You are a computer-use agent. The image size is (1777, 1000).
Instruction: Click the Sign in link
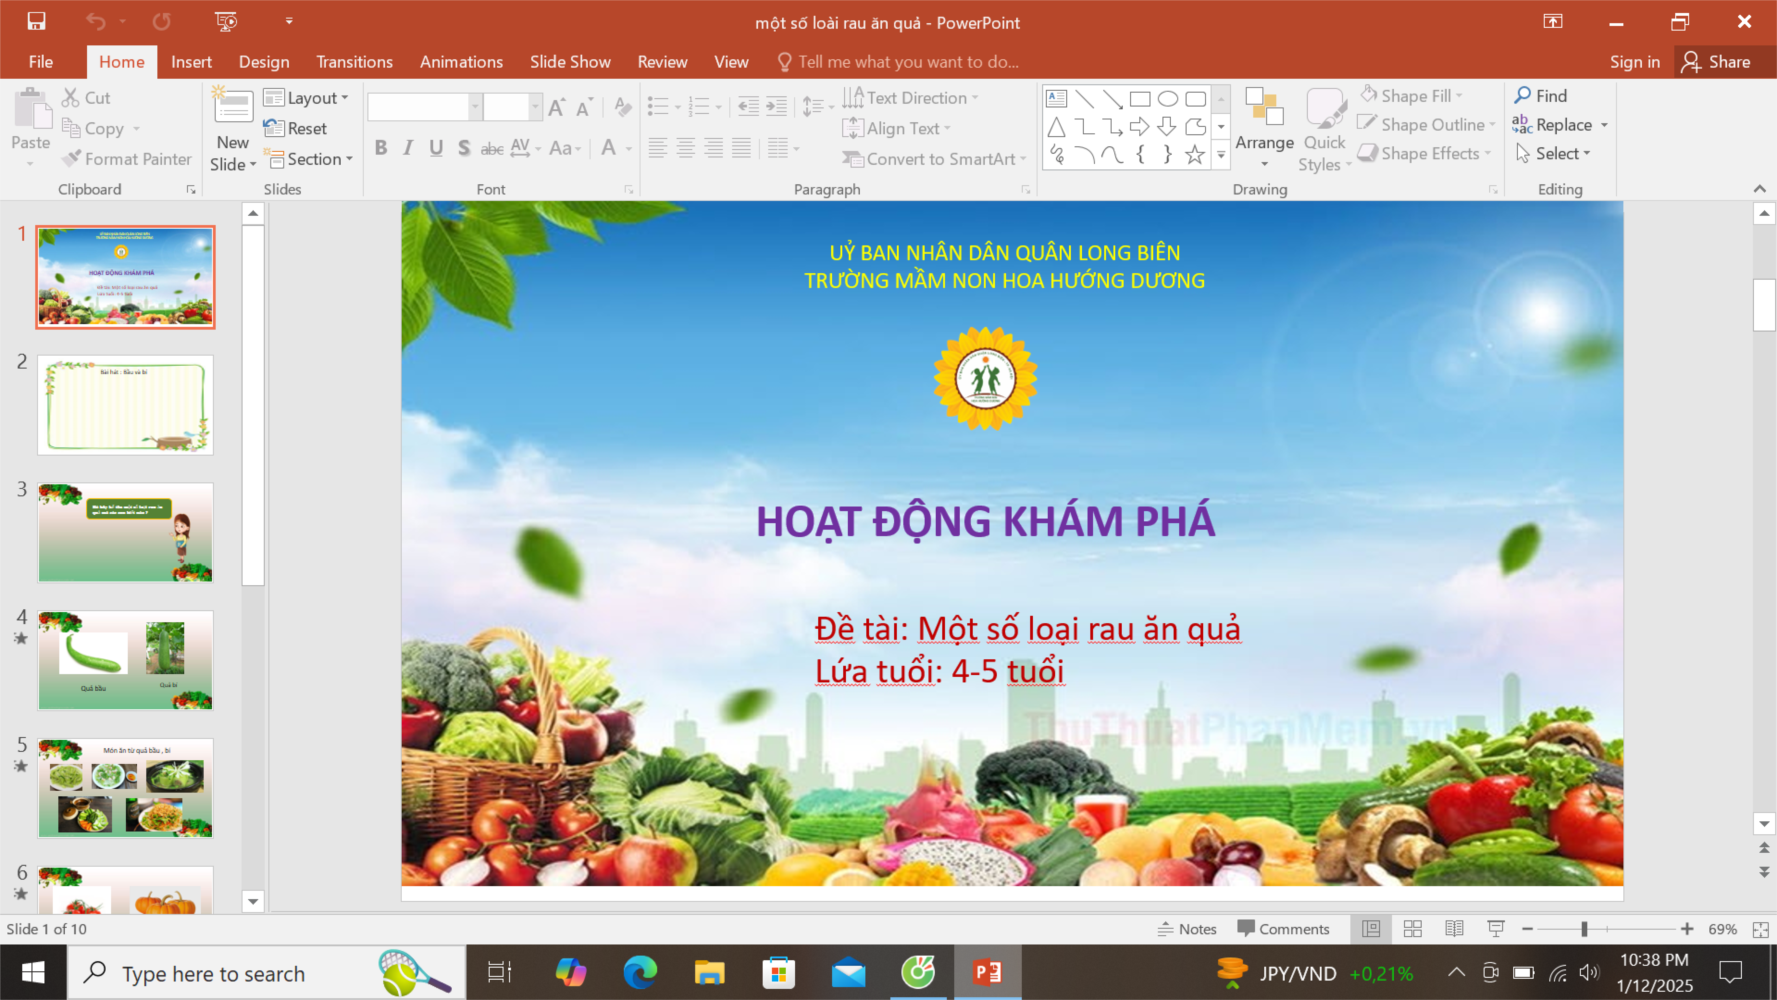(1634, 62)
